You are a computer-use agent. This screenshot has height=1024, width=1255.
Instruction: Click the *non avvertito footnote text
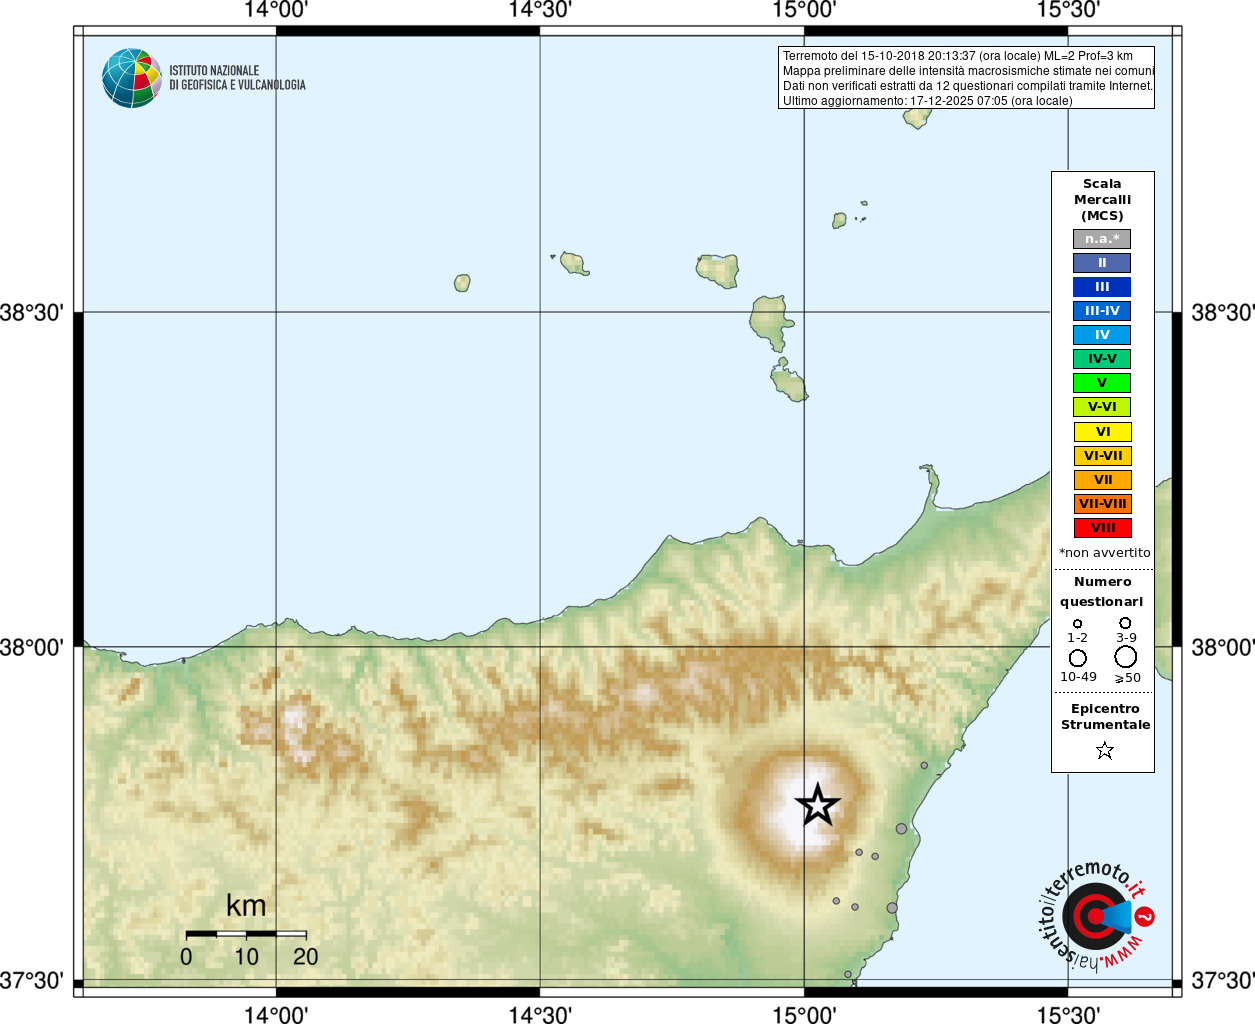pyautogui.click(x=1104, y=552)
